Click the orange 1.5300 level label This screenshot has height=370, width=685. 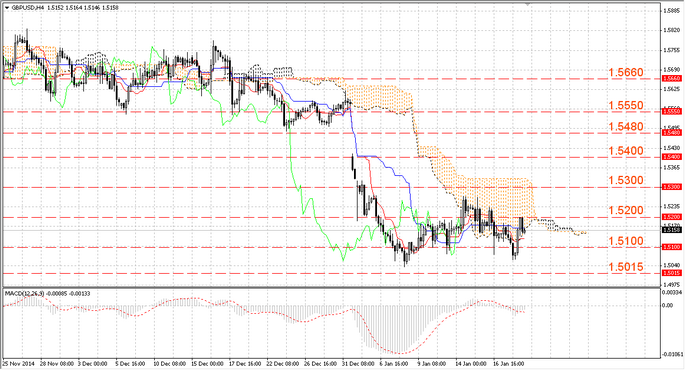pos(626,180)
